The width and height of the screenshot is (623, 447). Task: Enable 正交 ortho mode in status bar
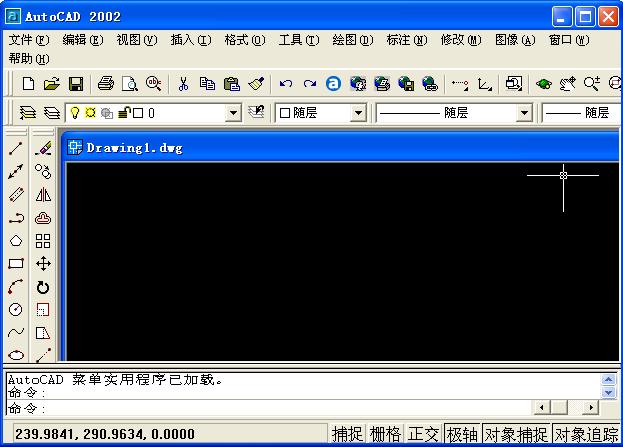[424, 434]
